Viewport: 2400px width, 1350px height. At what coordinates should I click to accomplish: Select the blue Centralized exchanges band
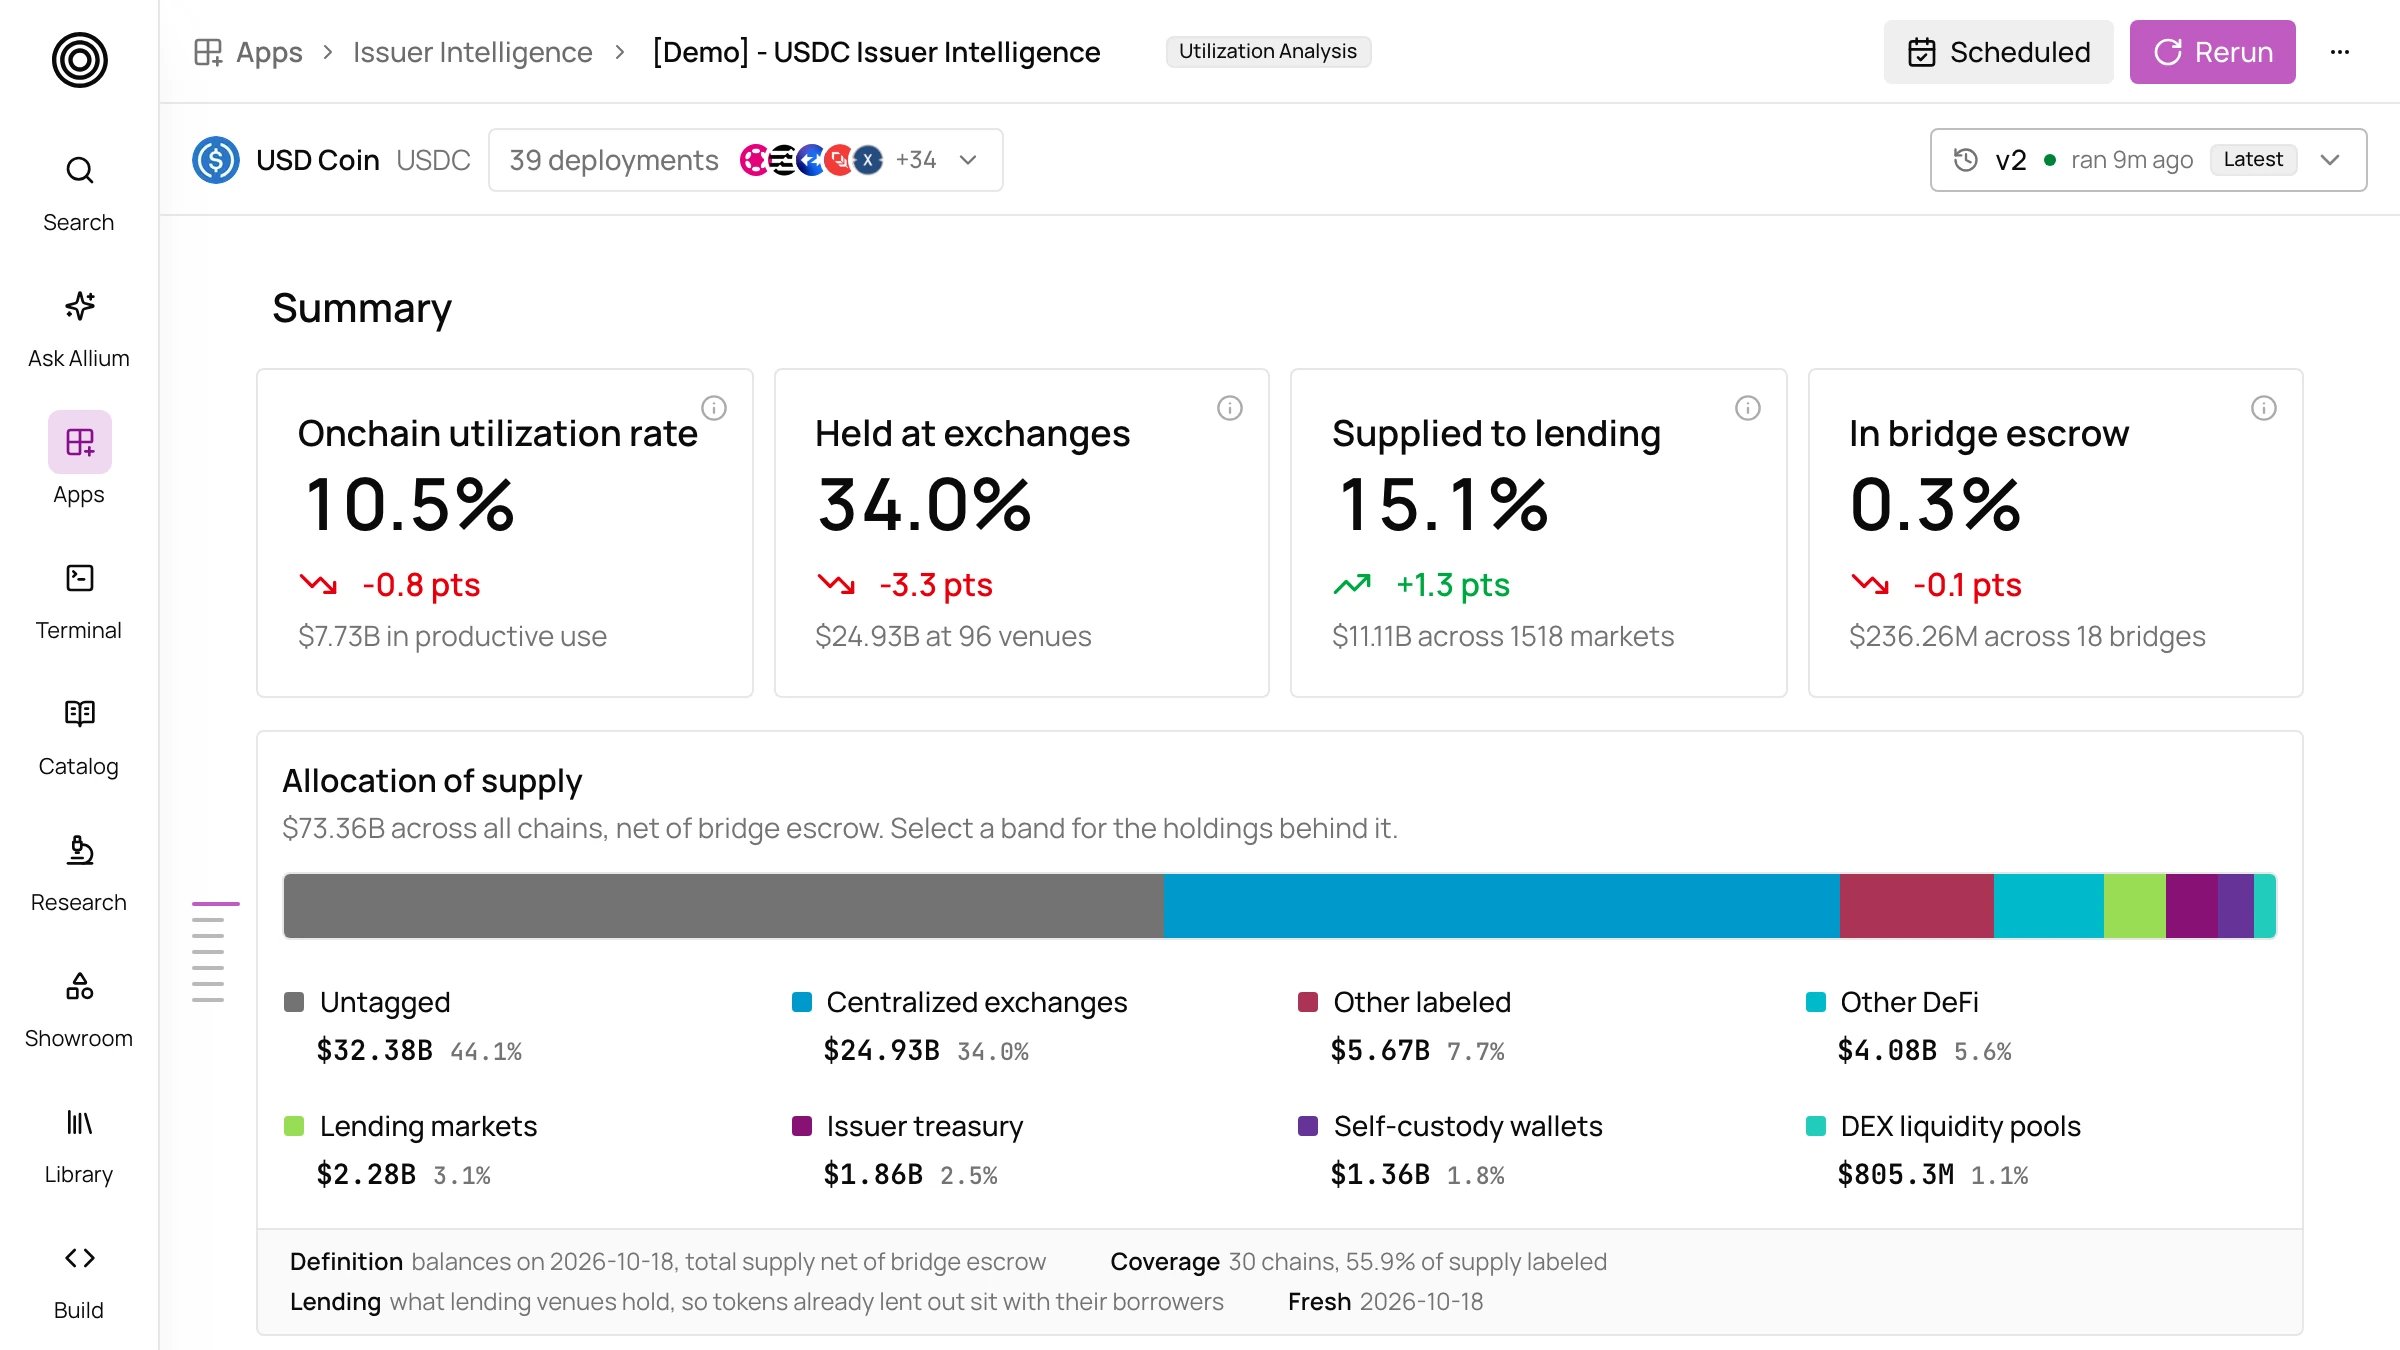click(x=1502, y=906)
